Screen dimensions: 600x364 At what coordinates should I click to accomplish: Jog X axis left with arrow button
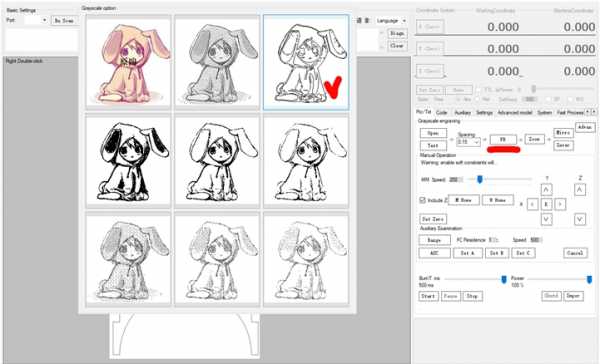coord(532,204)
